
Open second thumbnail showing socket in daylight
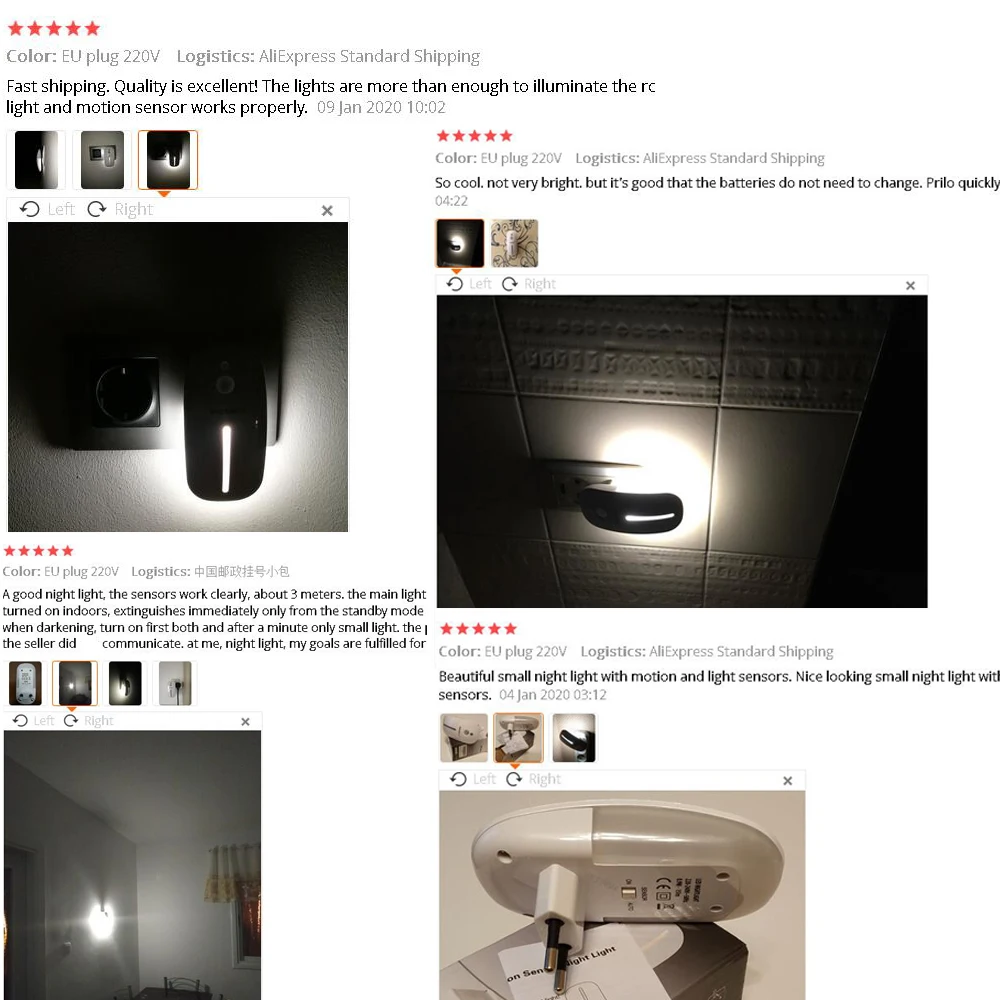(102, 160)
